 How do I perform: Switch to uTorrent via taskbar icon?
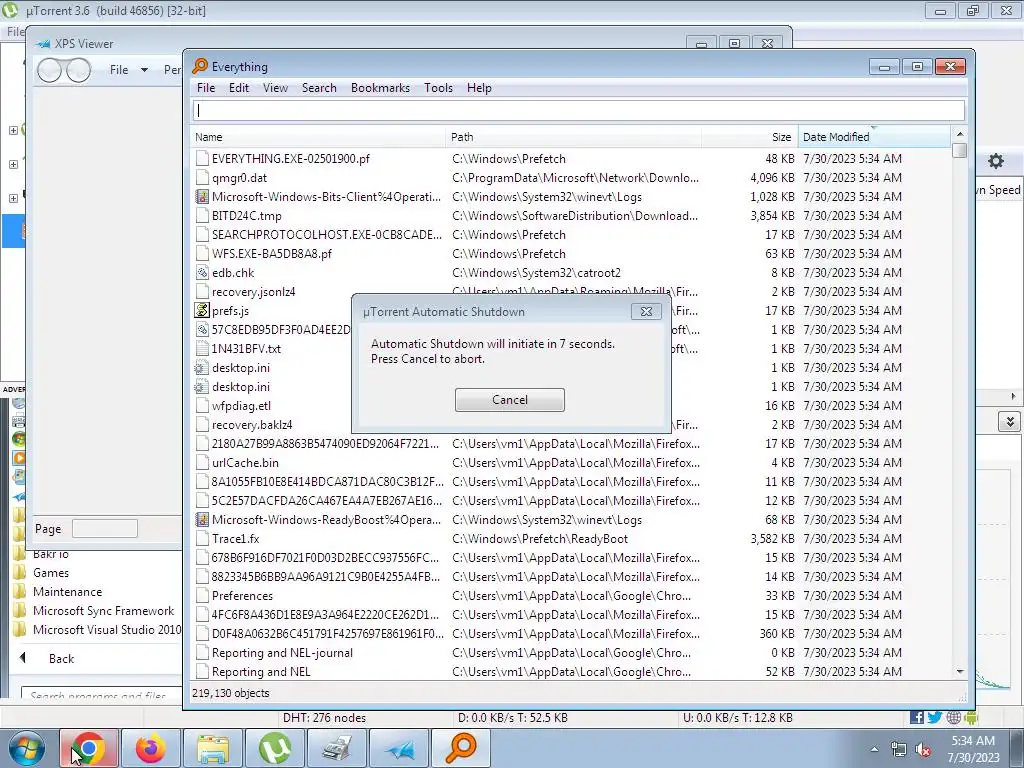[274, 748]
